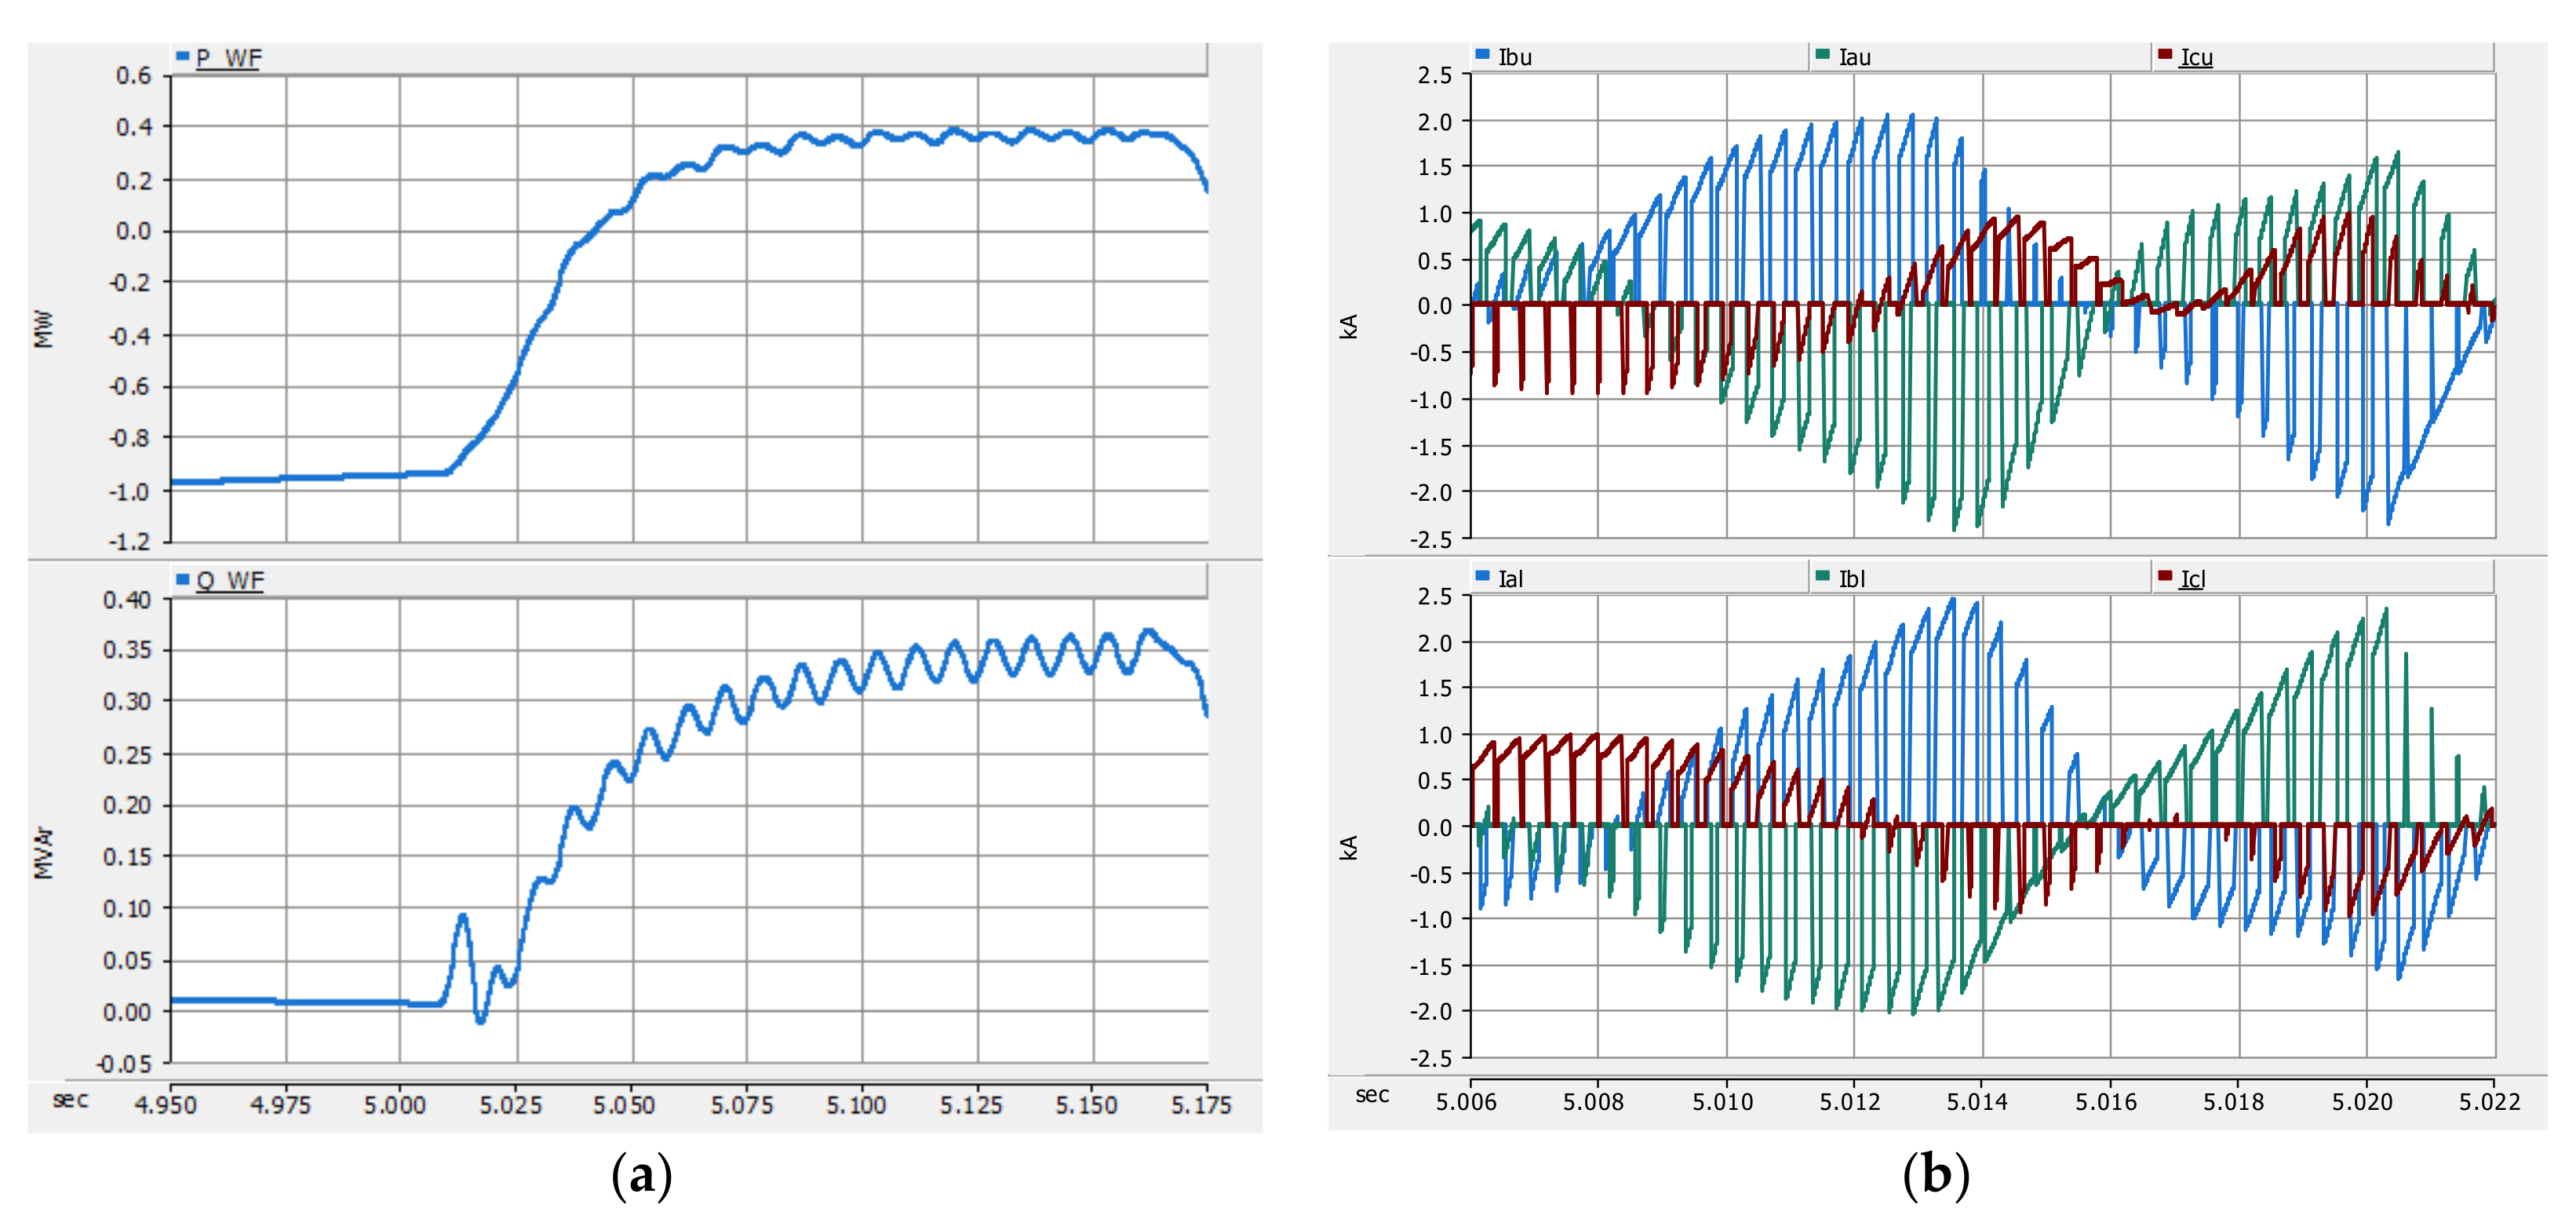Viewport: 2576px width, 1230px height.
Task: Click the Ibl legend label
Action: pos(1852,579)
